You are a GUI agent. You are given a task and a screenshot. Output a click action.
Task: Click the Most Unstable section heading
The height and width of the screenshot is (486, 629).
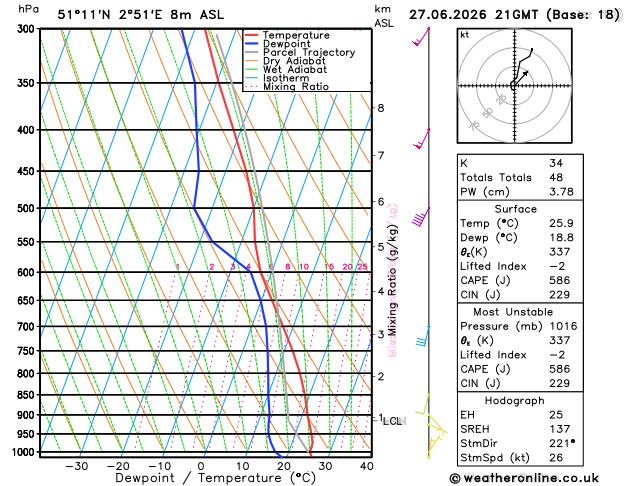click(513, 312)
